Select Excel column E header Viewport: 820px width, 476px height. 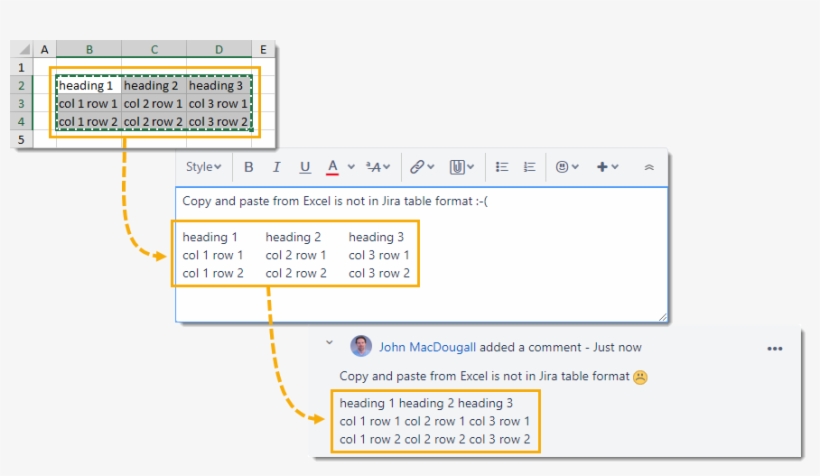tap(263, 50)
